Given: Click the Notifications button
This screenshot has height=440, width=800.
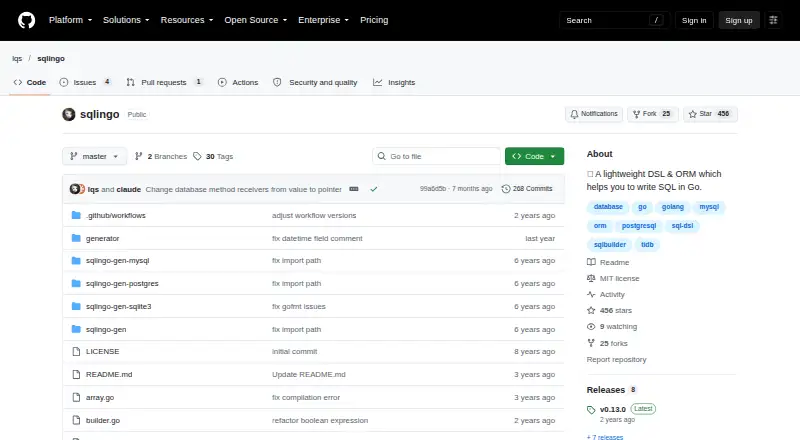Looking at the screenshot, I should click(x=594, y=114).
